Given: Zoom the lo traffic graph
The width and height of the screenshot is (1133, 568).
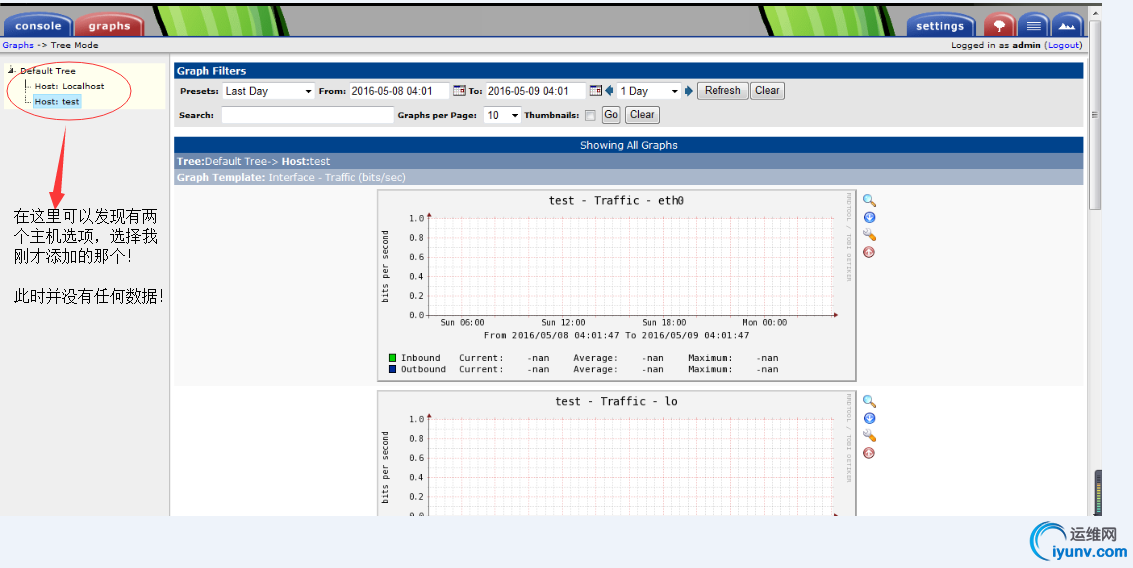Looking at the screenshot, I should point(869,402).
